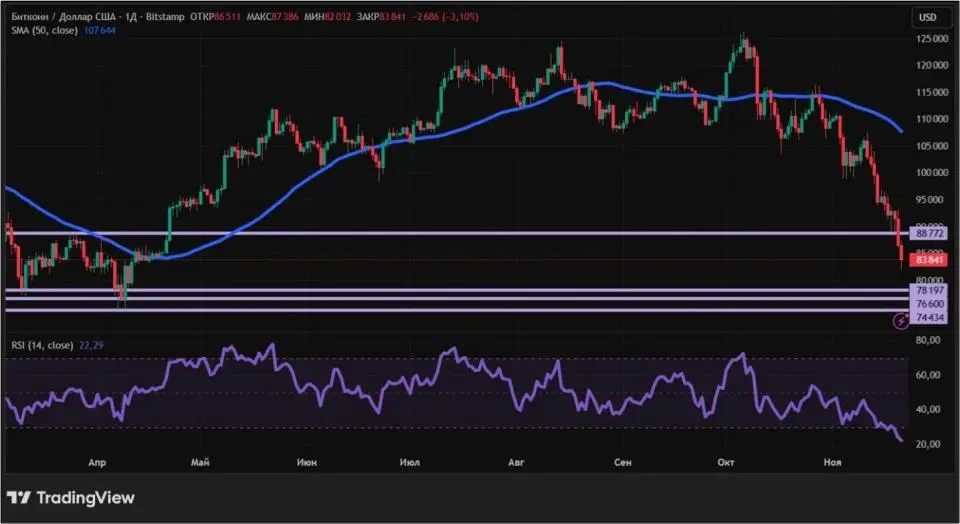Click the 125 000 mark on price scale

click(x=930, y=38)
